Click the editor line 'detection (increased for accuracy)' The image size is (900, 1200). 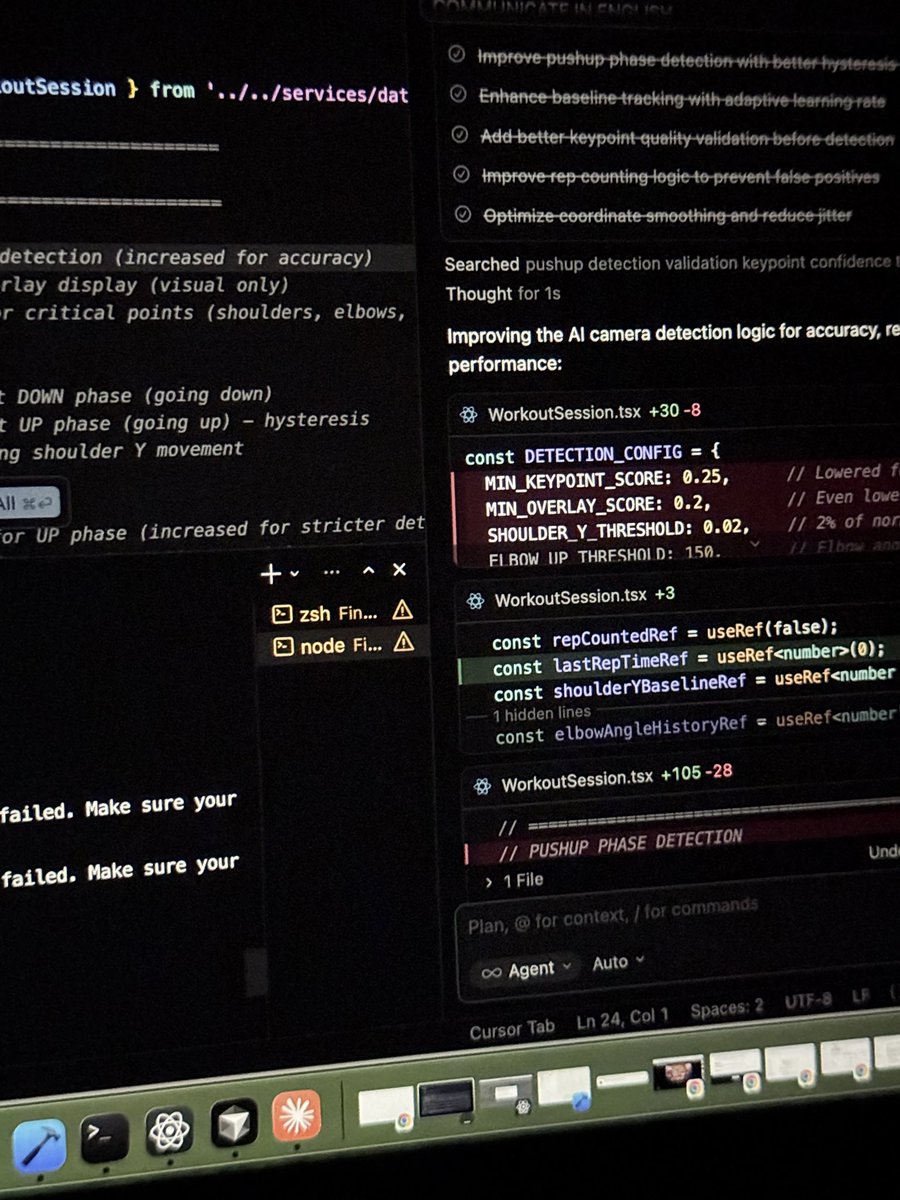186,258
